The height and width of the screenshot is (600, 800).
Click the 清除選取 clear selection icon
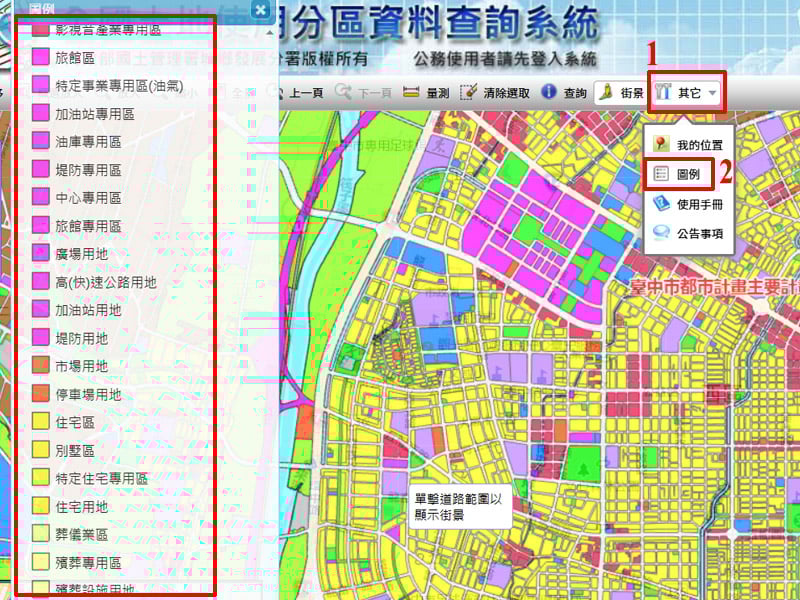click(x=468, y=93)
